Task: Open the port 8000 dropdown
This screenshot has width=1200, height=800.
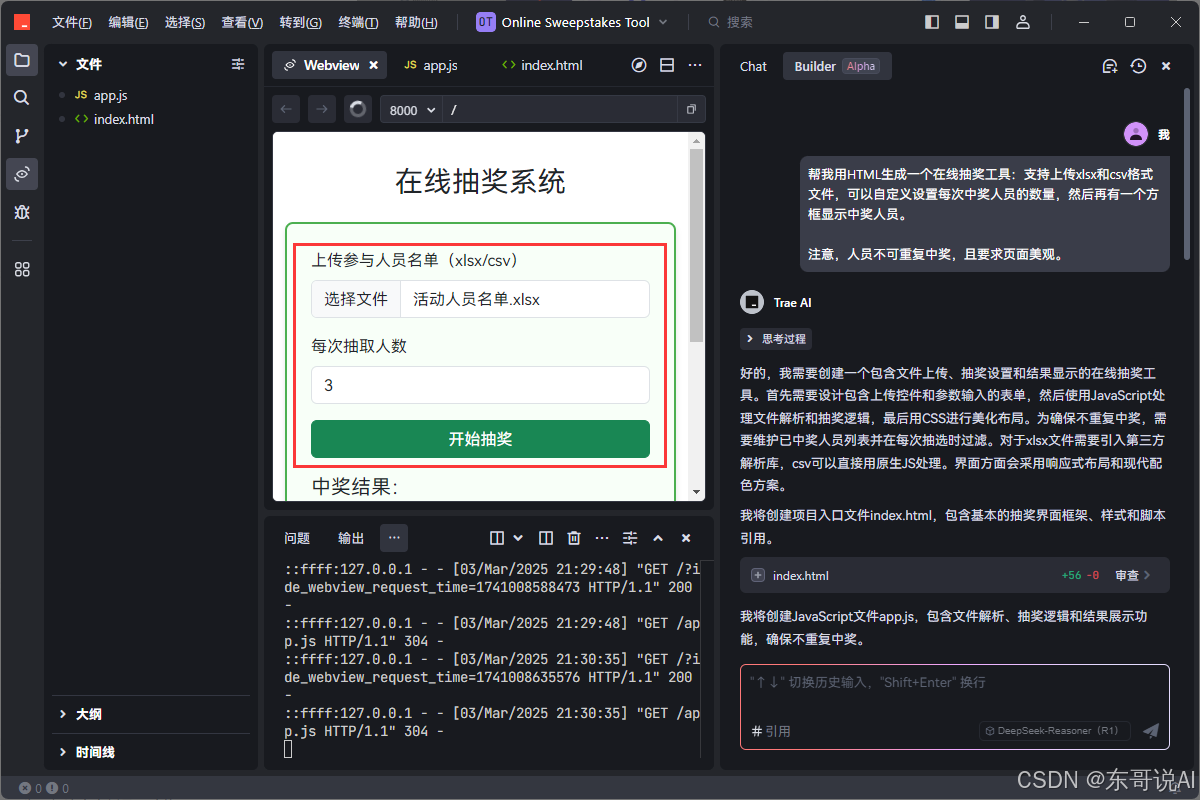Action: point(411,110)
